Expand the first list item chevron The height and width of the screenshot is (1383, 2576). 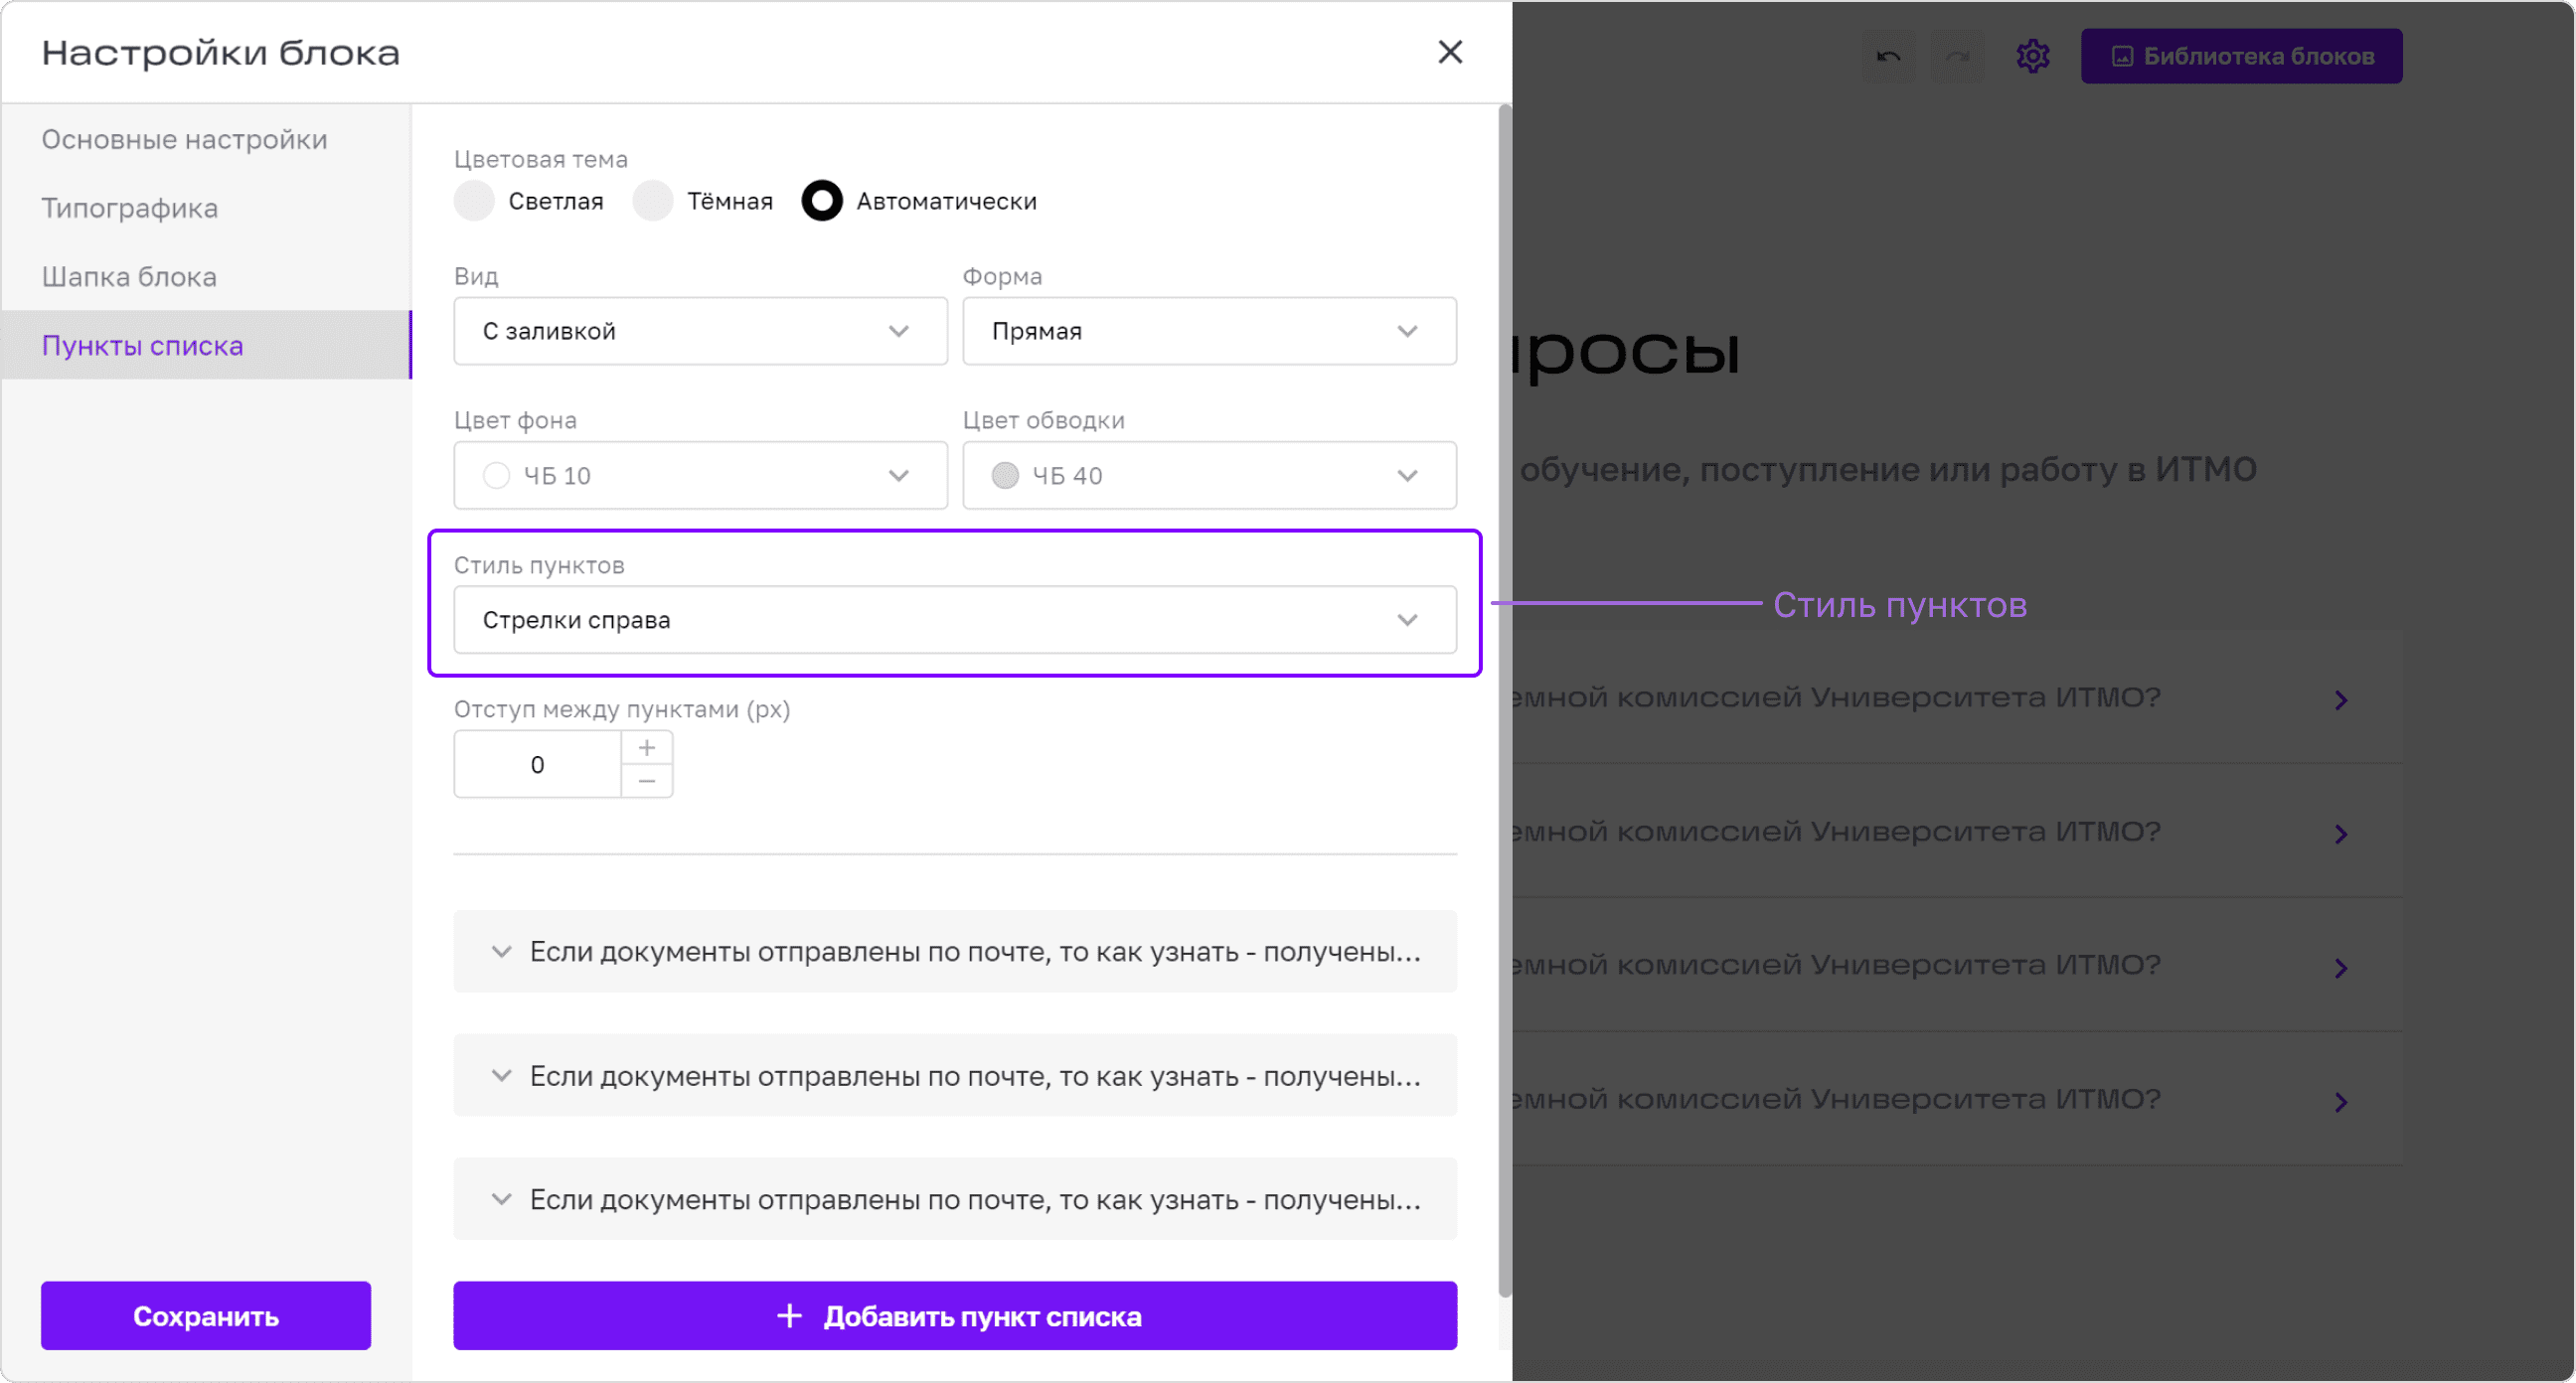pos(501,952)
